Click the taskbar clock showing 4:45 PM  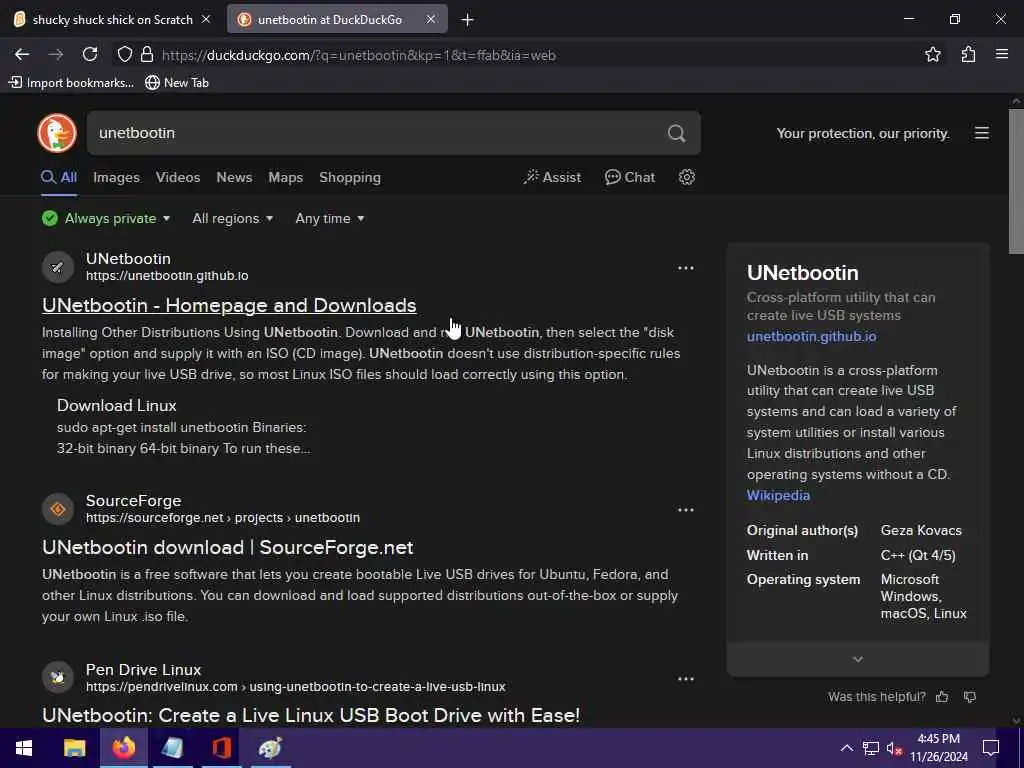[x=938, y=748]
